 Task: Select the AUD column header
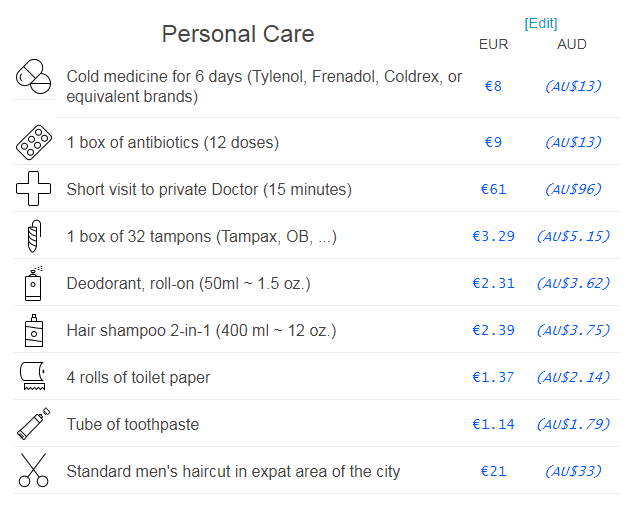pyautogui.click(x=571, y=44)
